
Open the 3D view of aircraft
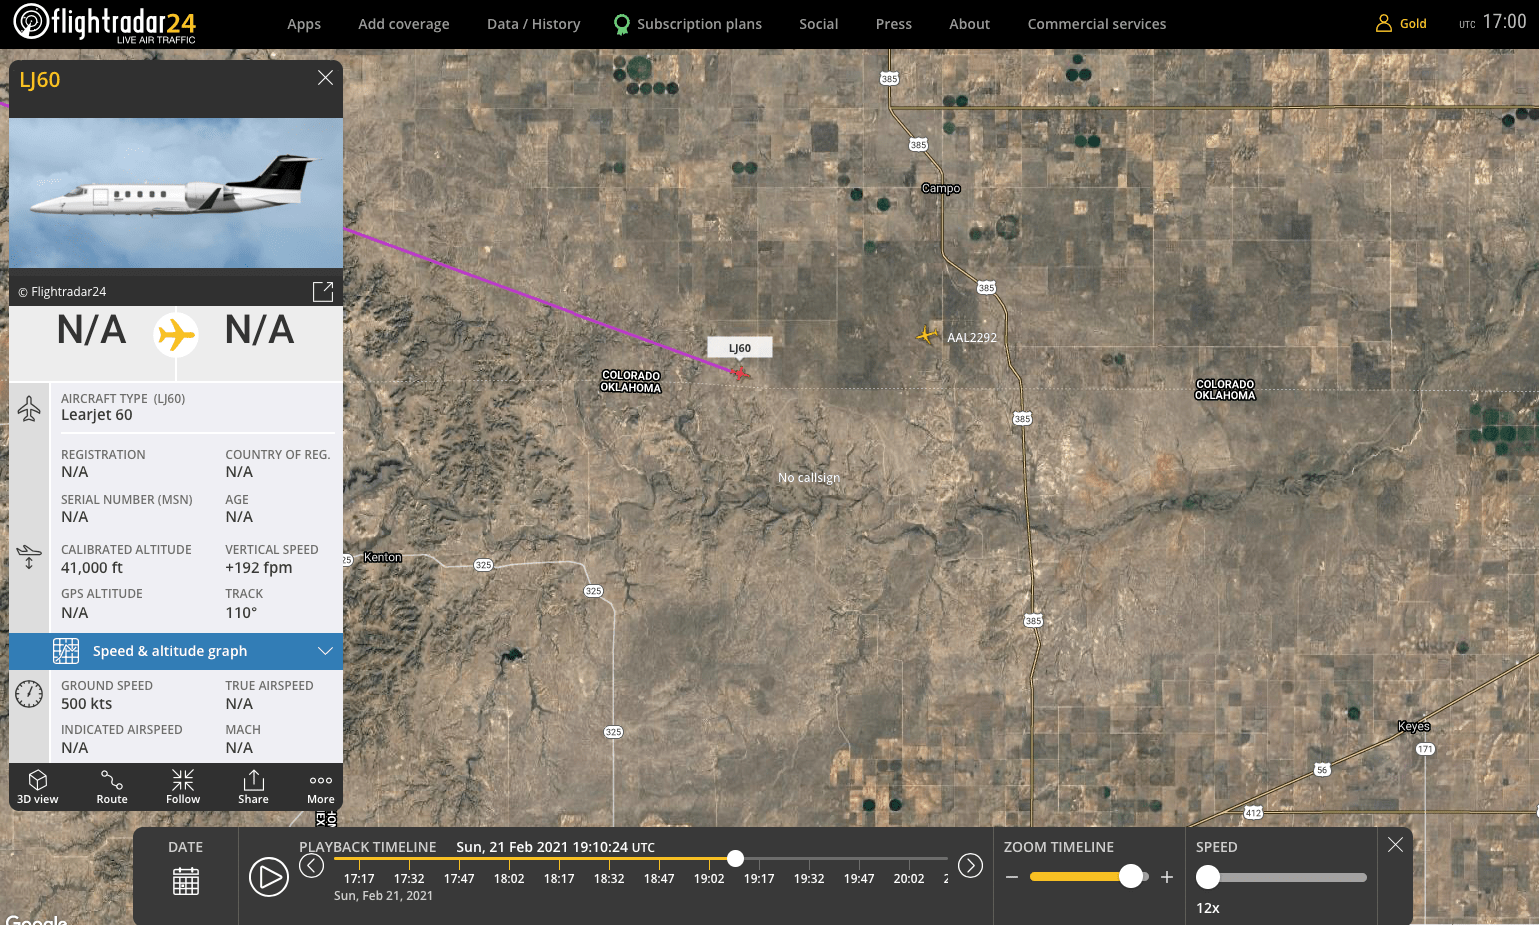click(x=38, y=786)
